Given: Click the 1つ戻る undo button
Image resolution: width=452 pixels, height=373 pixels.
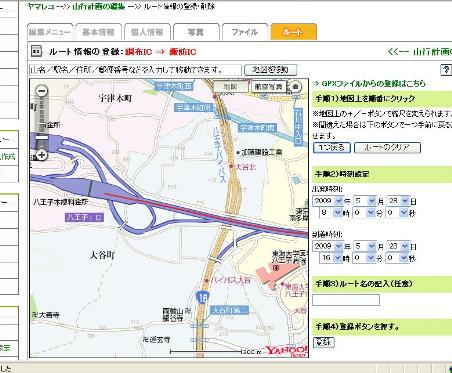Looking at the screenshot, I should [332, 147].
